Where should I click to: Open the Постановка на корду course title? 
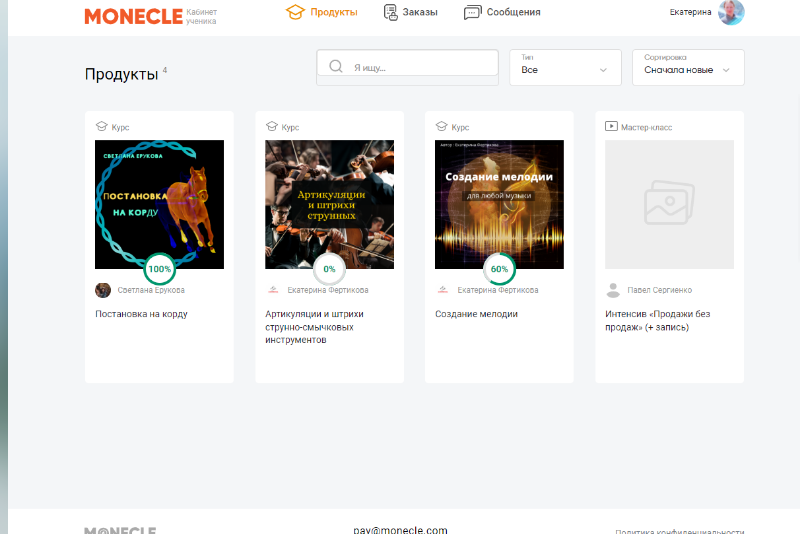coord(141,314)
